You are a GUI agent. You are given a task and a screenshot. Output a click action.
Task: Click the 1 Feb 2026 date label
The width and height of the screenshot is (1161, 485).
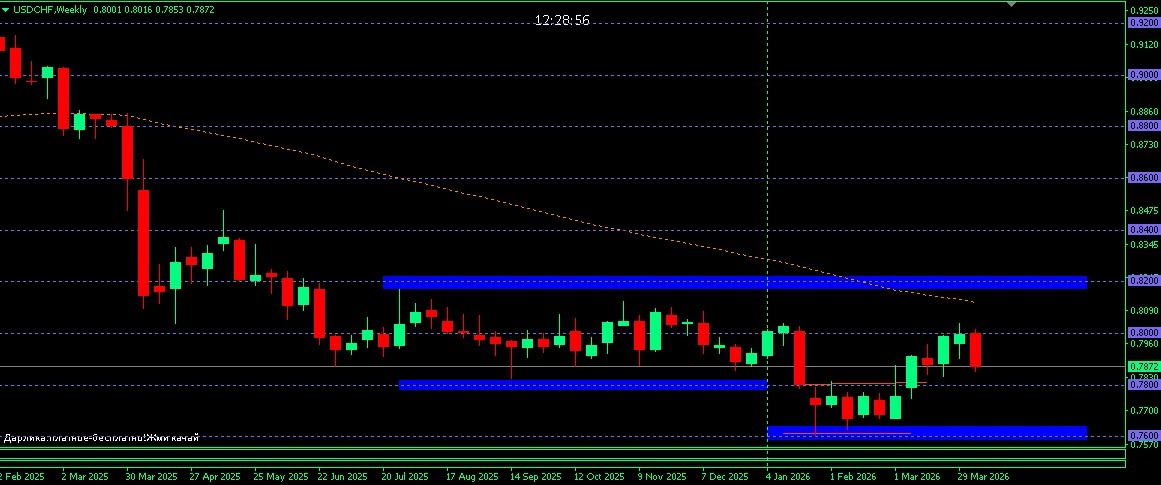854,478
